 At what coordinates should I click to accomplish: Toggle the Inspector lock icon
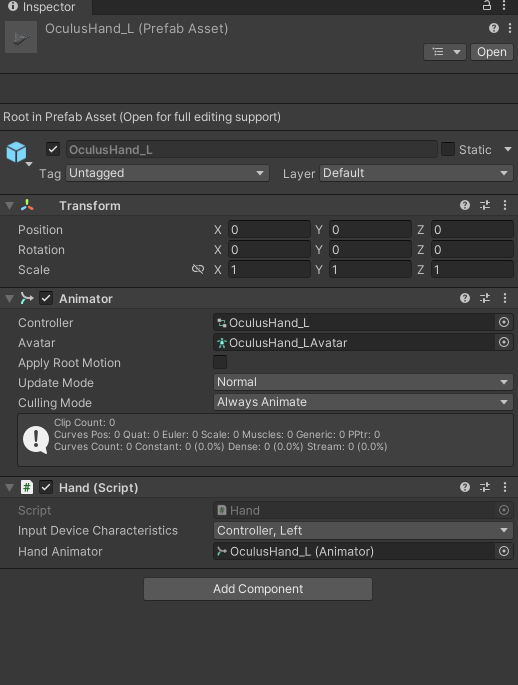(487, 5)
